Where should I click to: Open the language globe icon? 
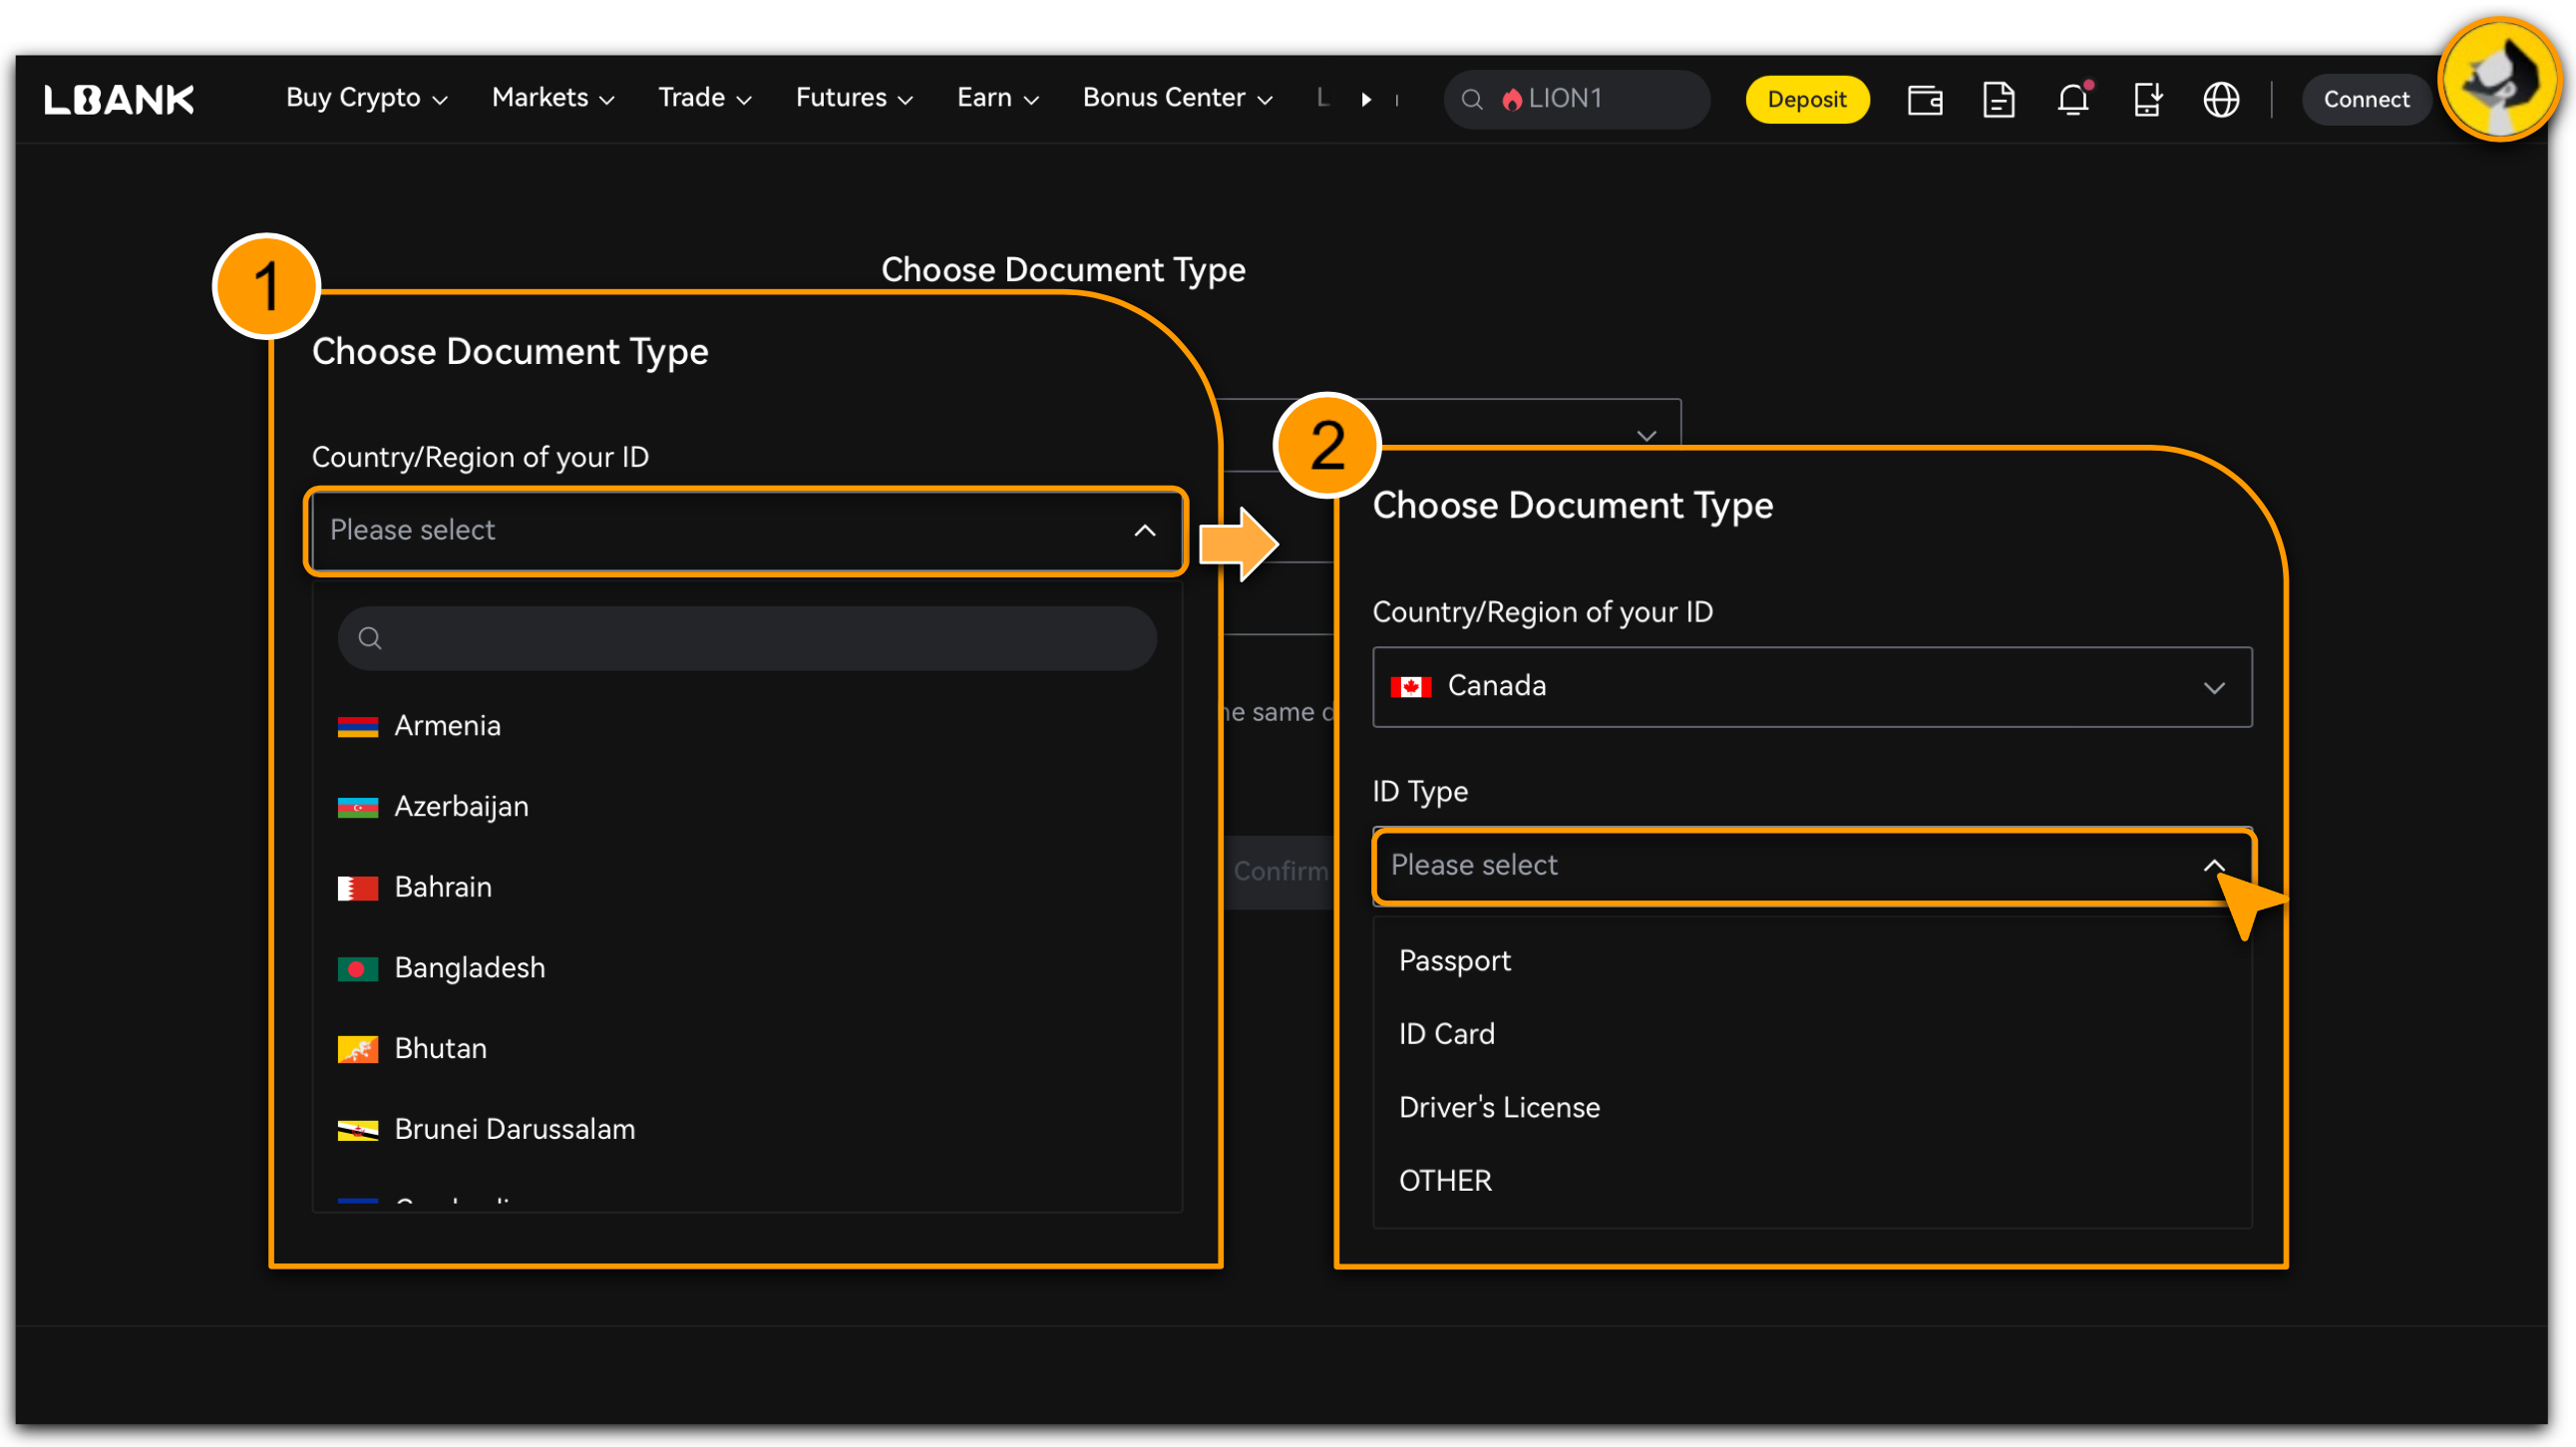click(2221, 99)
